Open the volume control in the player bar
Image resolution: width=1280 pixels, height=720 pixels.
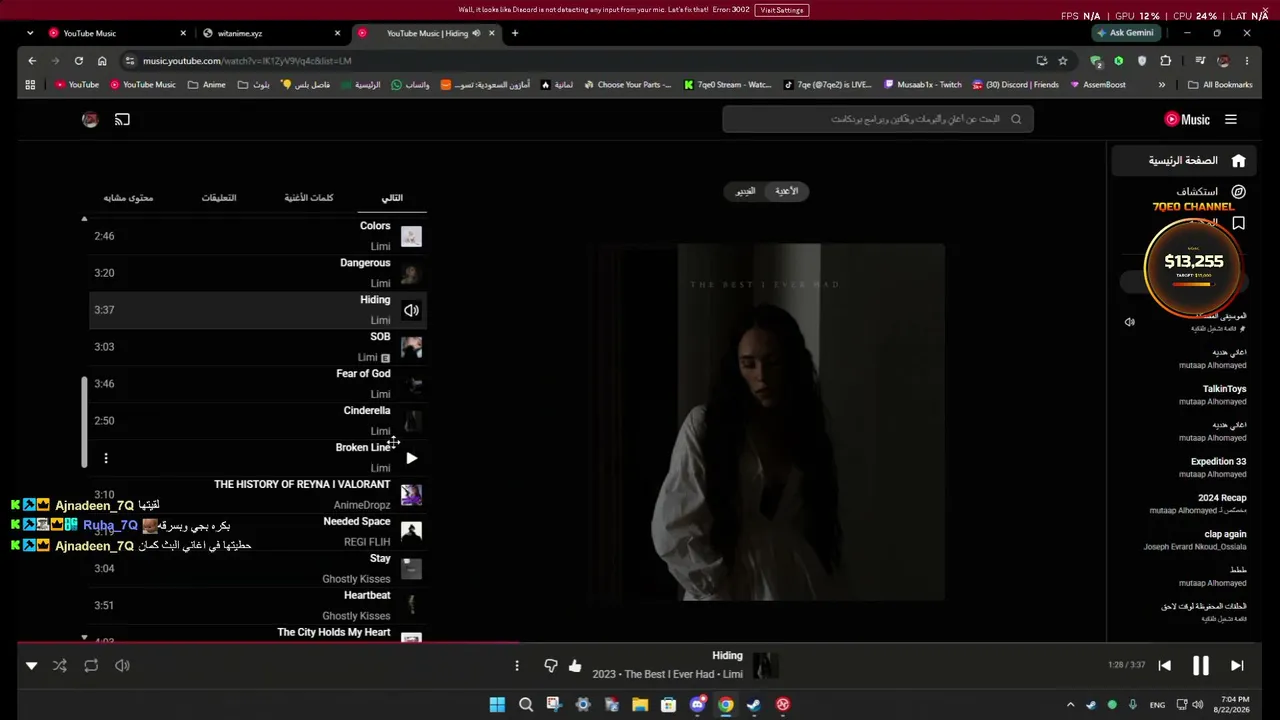(122, 665)
